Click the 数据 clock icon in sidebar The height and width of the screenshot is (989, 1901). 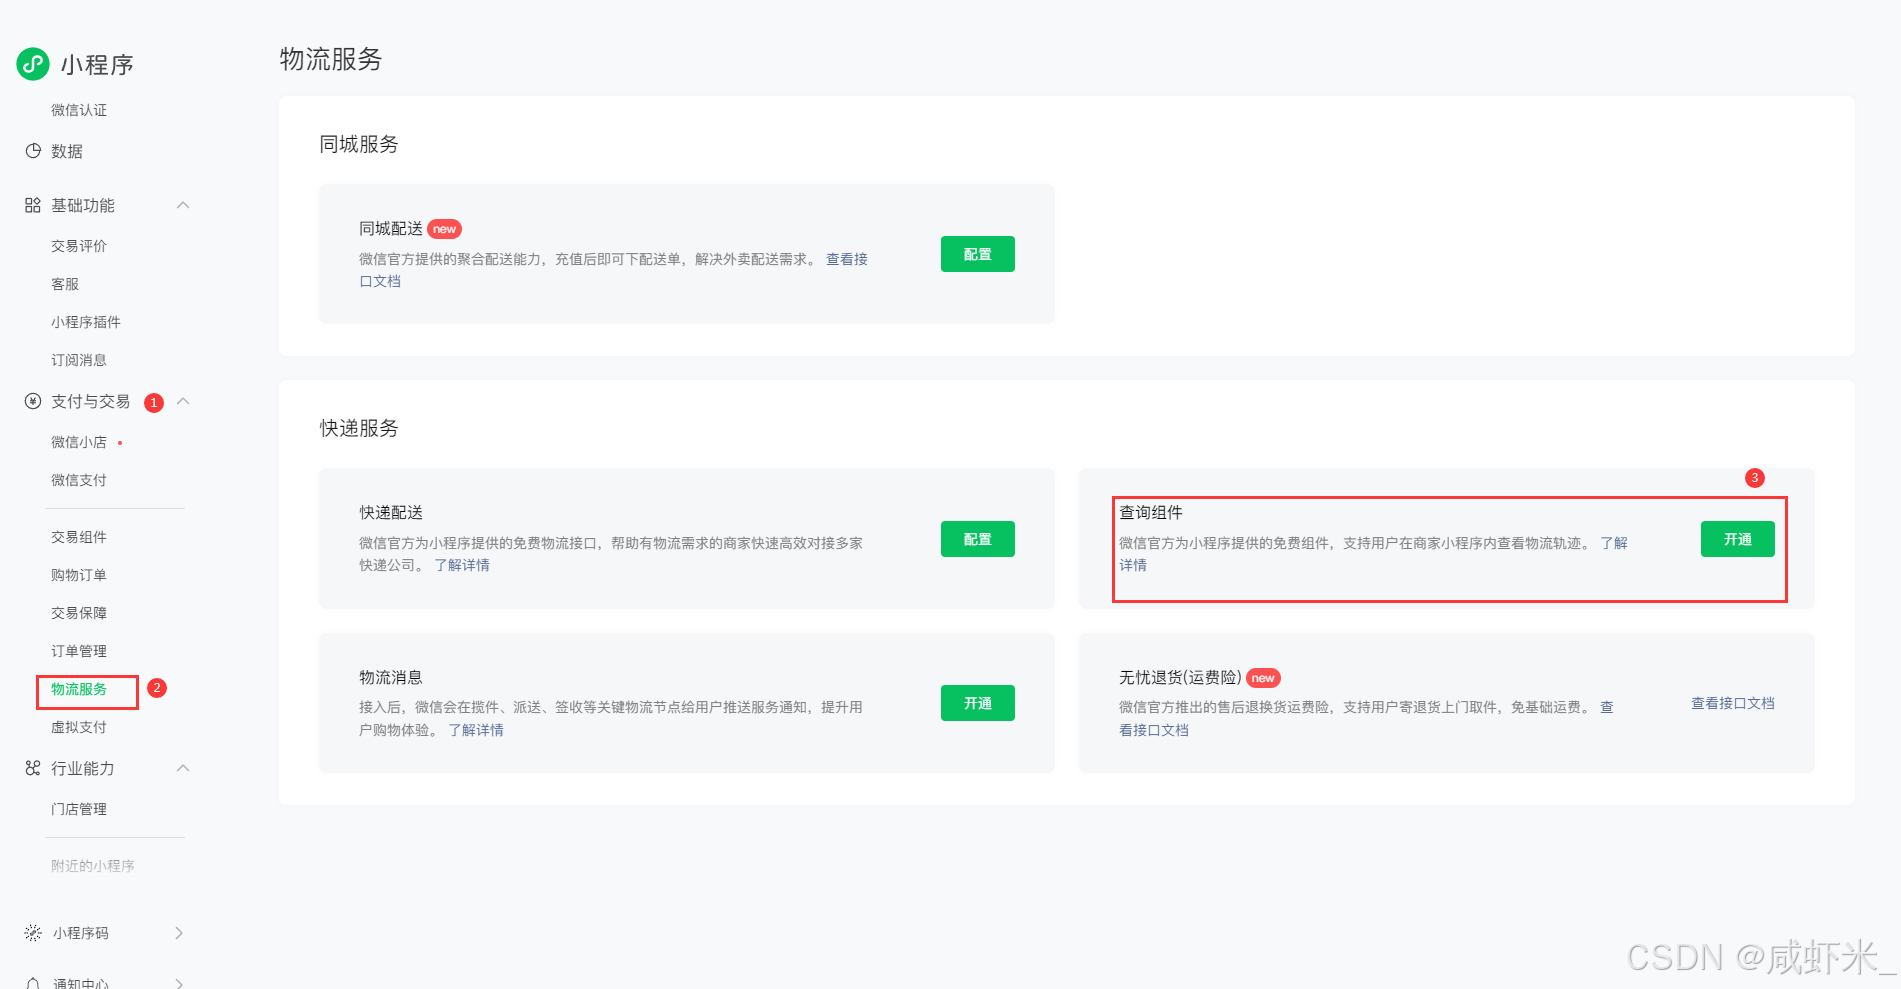[x=33, y=151]
